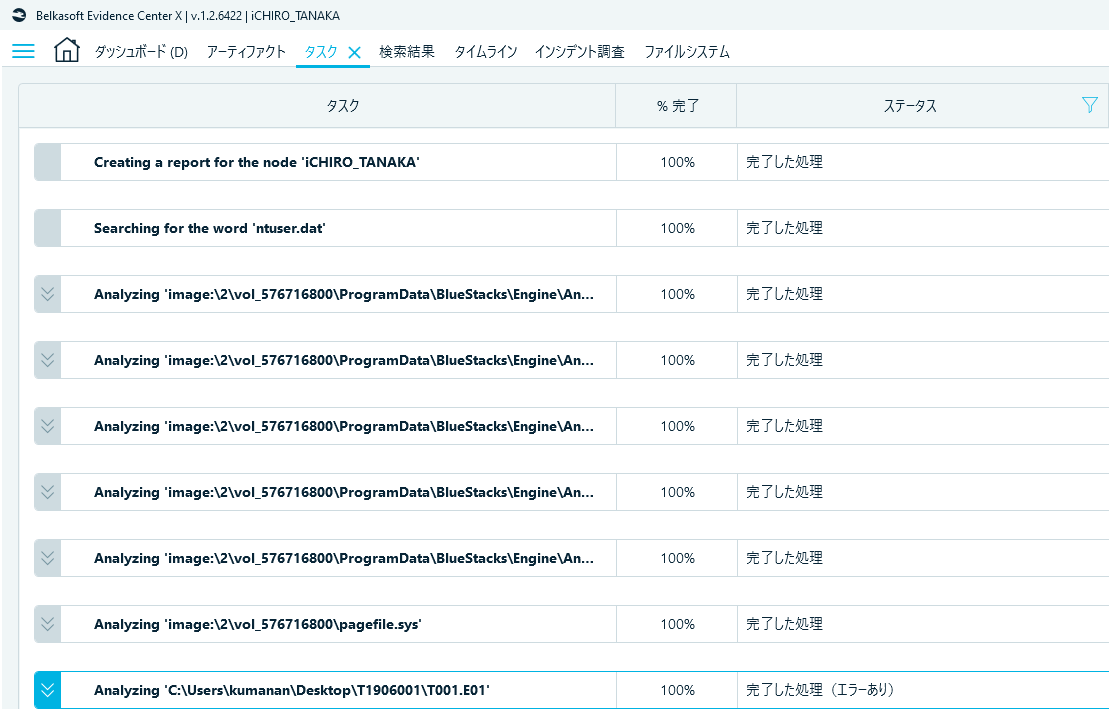
Task: Expand the pagefile.sys analyzing task
Action: coord(47,624)
